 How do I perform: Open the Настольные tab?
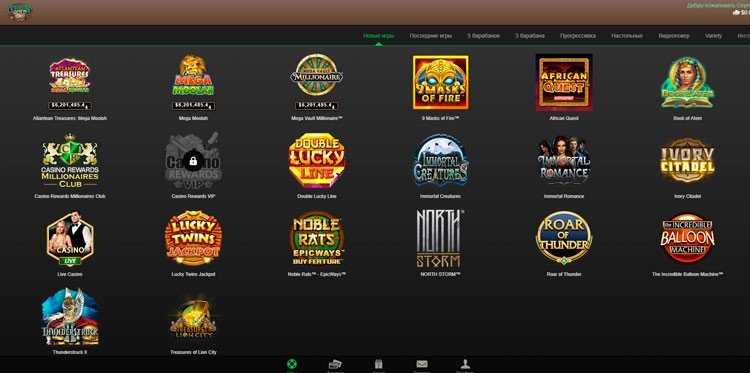pos(627,36)
